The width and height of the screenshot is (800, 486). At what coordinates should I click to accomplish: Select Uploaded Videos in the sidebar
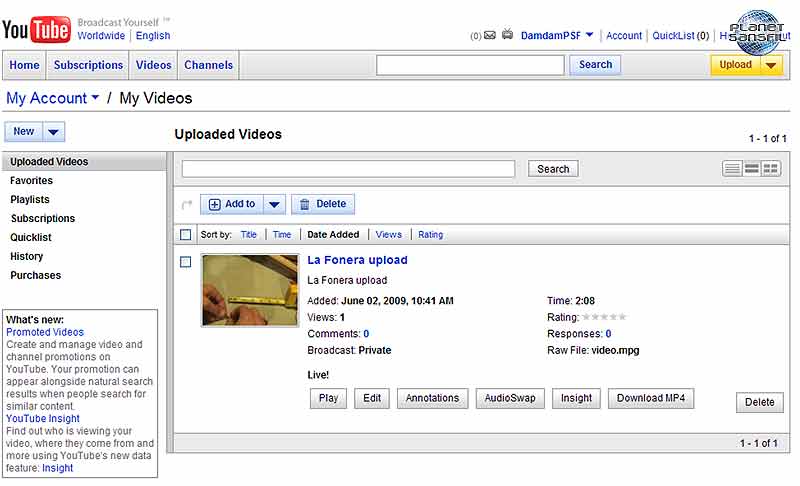point(84,162)
